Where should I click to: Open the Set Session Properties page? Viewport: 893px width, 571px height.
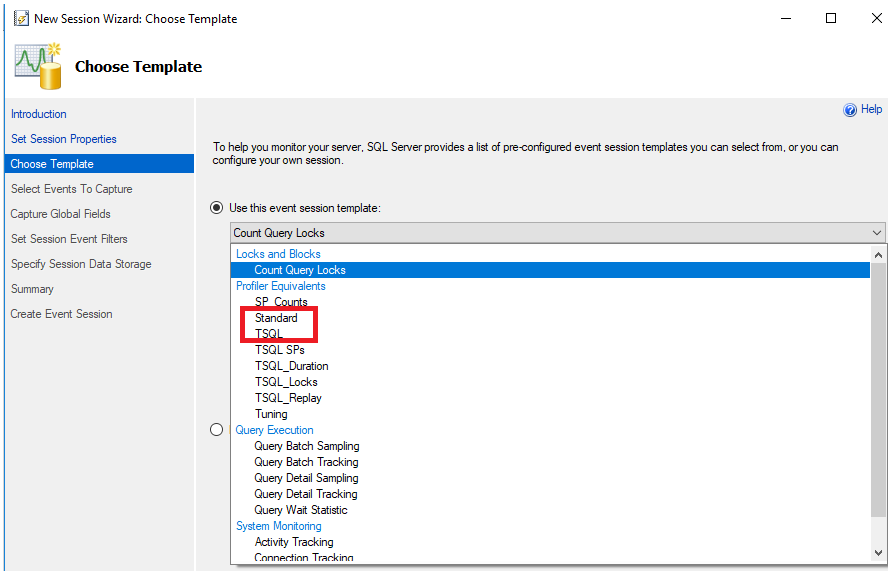[x=64, y=139]
